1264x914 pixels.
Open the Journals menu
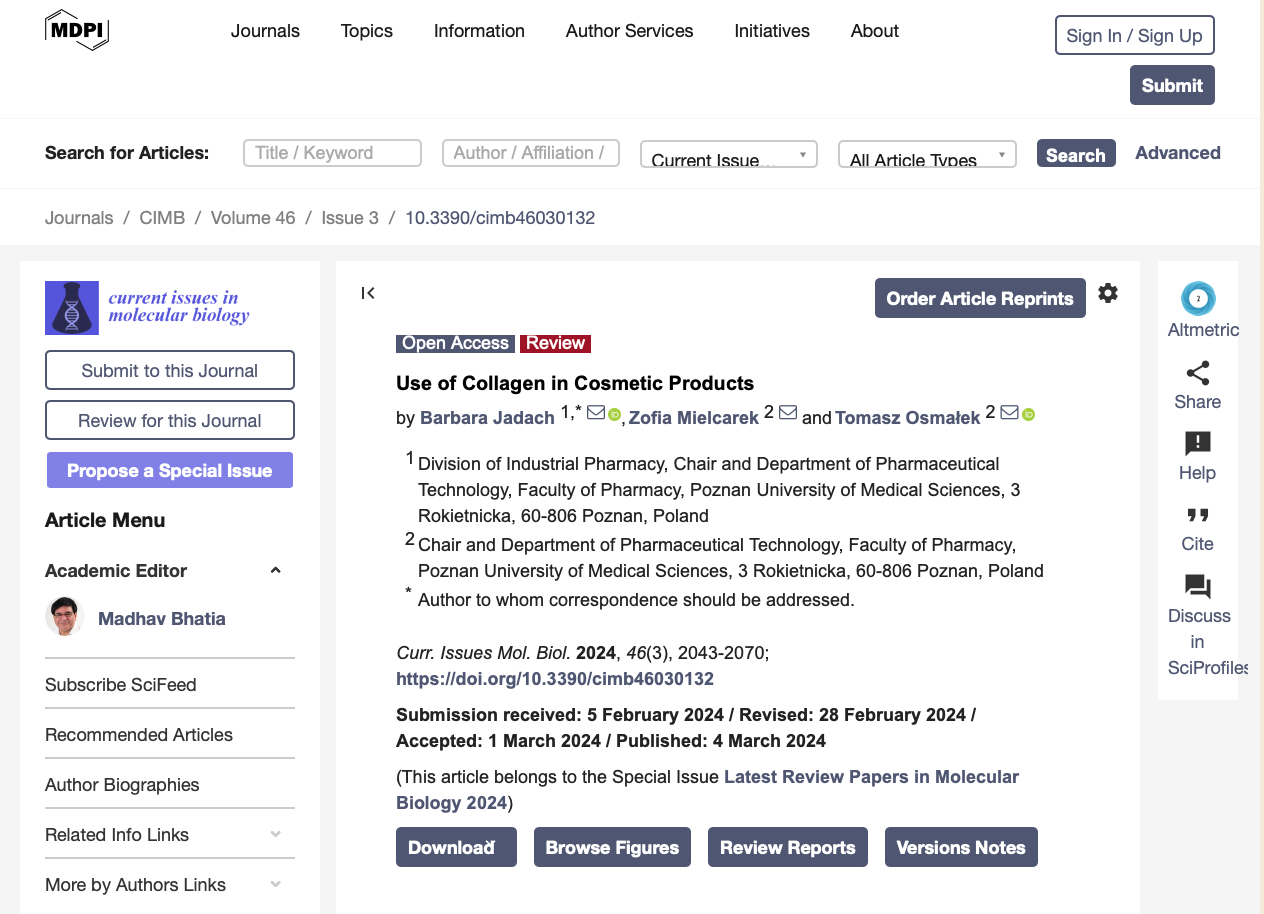tap(265, 31)
